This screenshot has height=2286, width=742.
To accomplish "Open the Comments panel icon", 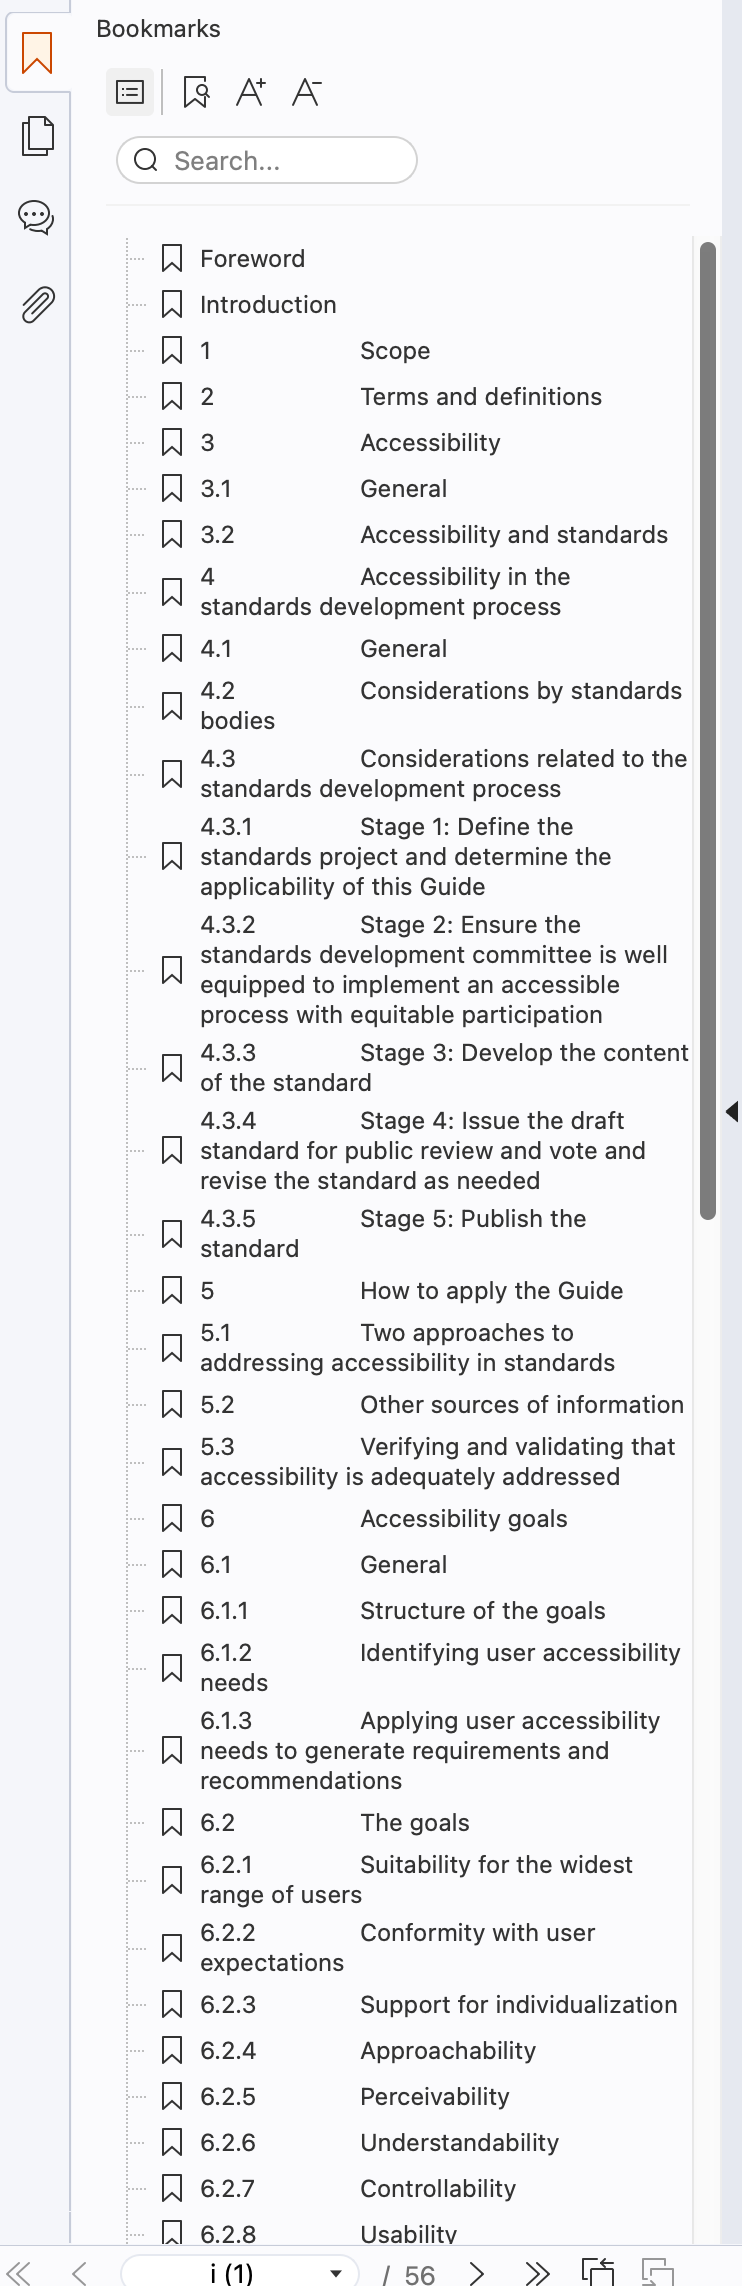I will pyautogui.click(x=37, y=217).
